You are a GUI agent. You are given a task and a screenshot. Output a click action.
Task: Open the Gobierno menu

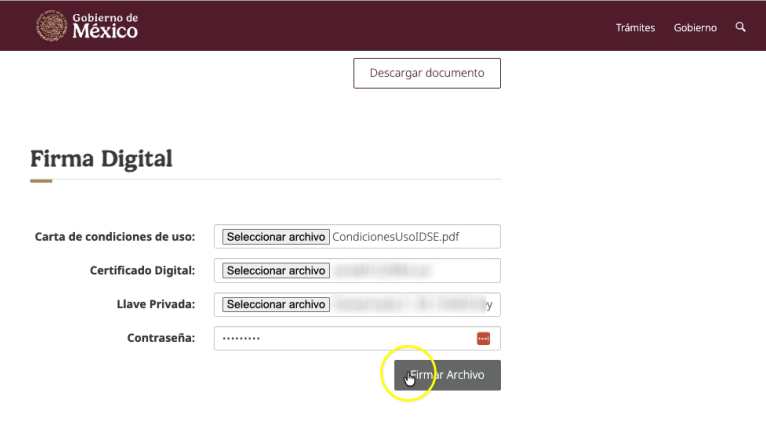coord(695,28)
